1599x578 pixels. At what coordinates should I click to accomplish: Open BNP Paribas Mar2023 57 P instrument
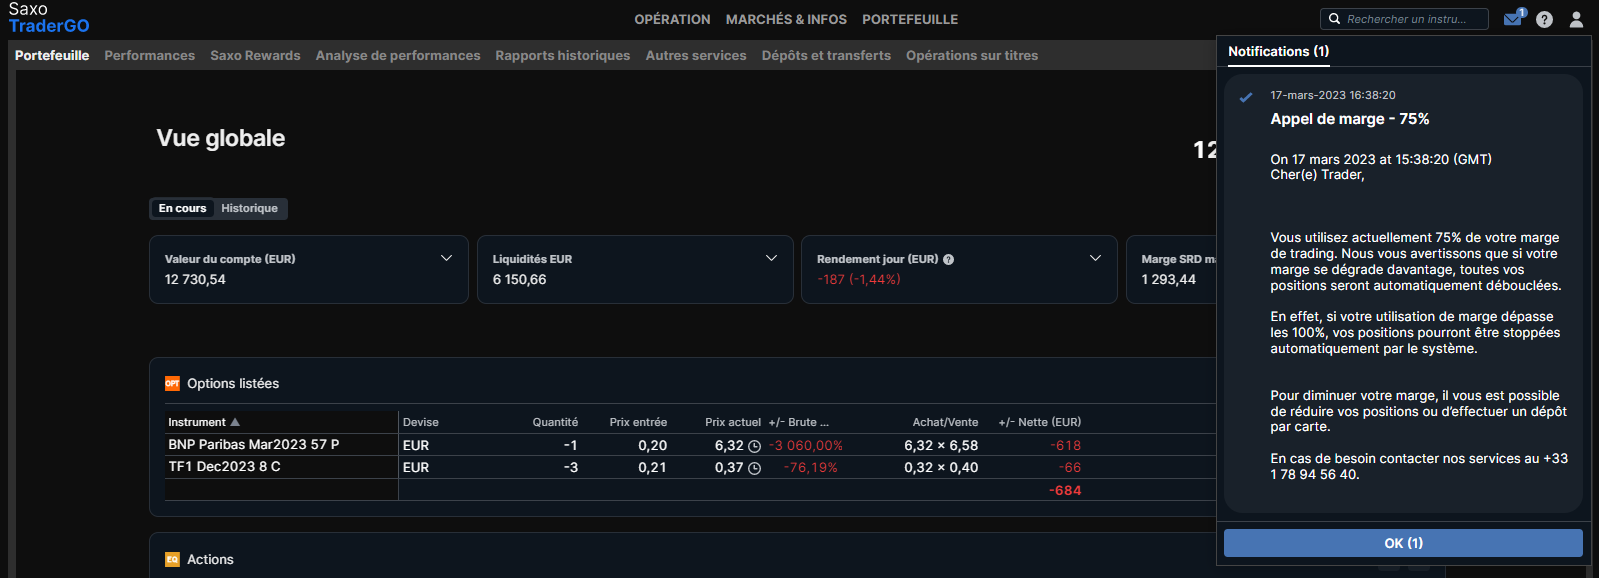tap(254, 444)
